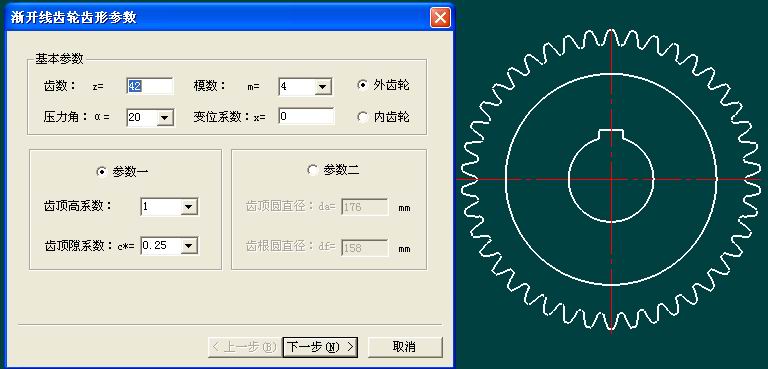
Task: Click the 模数： label
Action: point(210,86)
